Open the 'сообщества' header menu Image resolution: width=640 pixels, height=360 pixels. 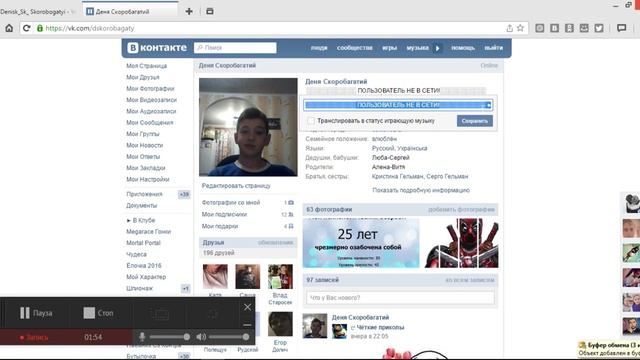[x=355, y=48]
